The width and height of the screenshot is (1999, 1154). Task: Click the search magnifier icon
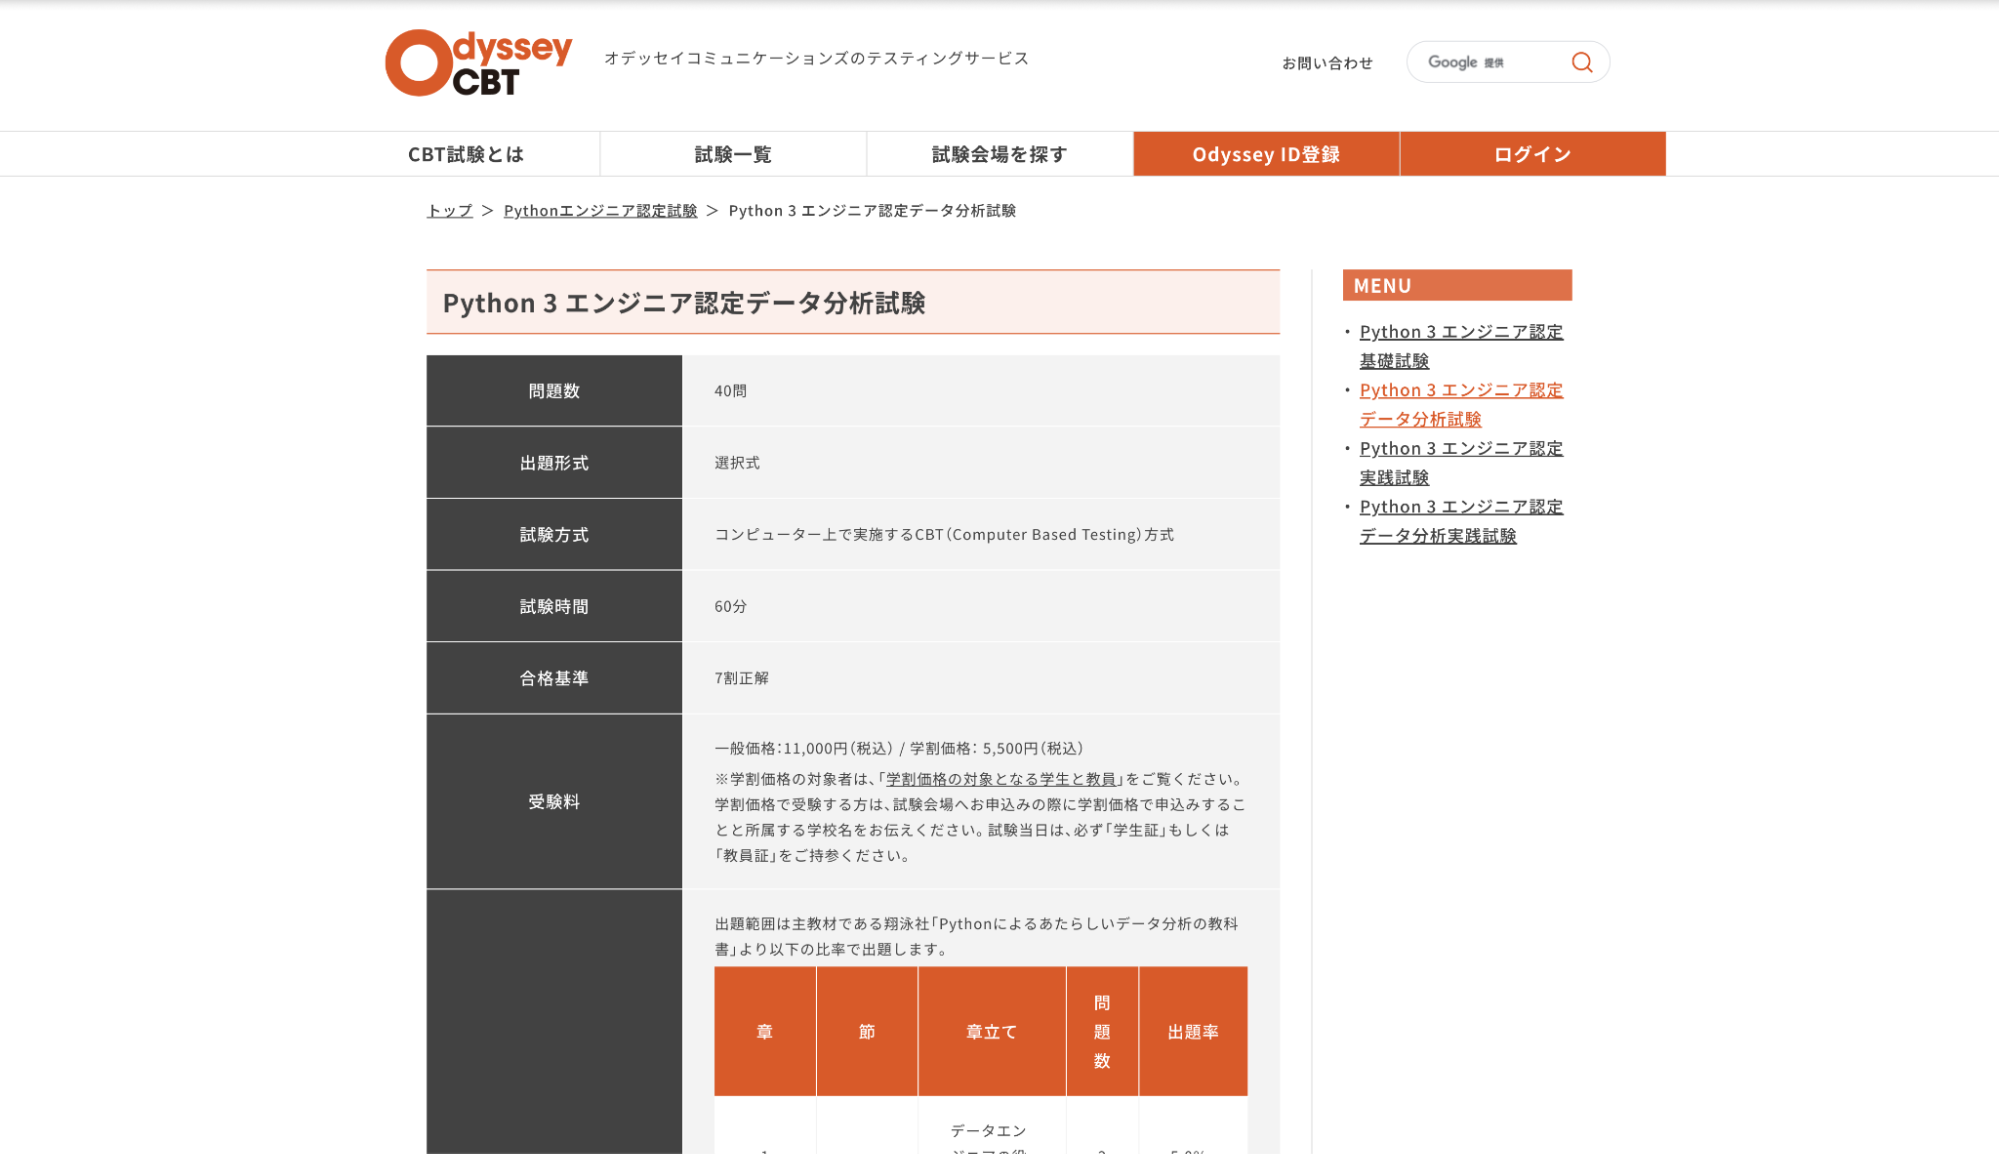(1581, 62)
